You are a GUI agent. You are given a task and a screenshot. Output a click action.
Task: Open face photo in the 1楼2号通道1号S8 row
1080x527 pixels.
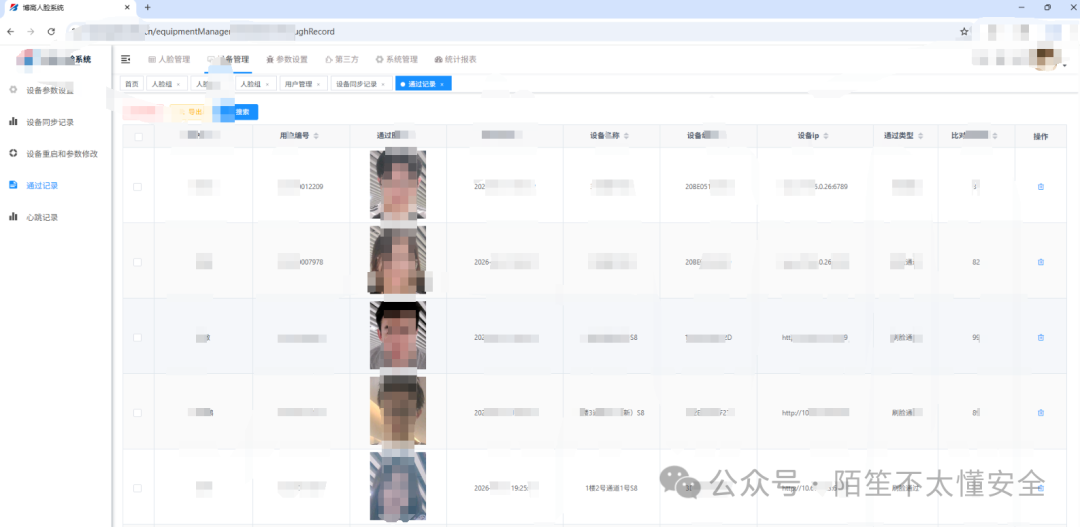tap(397, 486)
